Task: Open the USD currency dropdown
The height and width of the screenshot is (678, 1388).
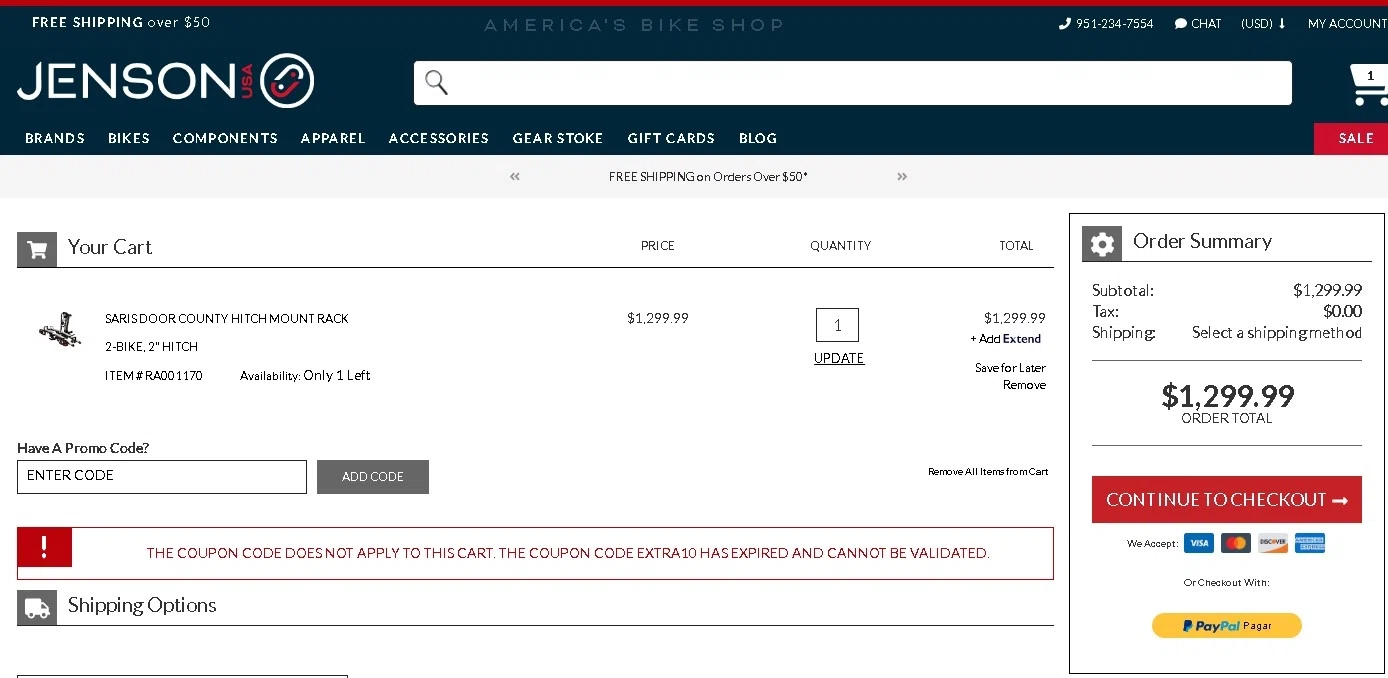Action: [1263, 24]
